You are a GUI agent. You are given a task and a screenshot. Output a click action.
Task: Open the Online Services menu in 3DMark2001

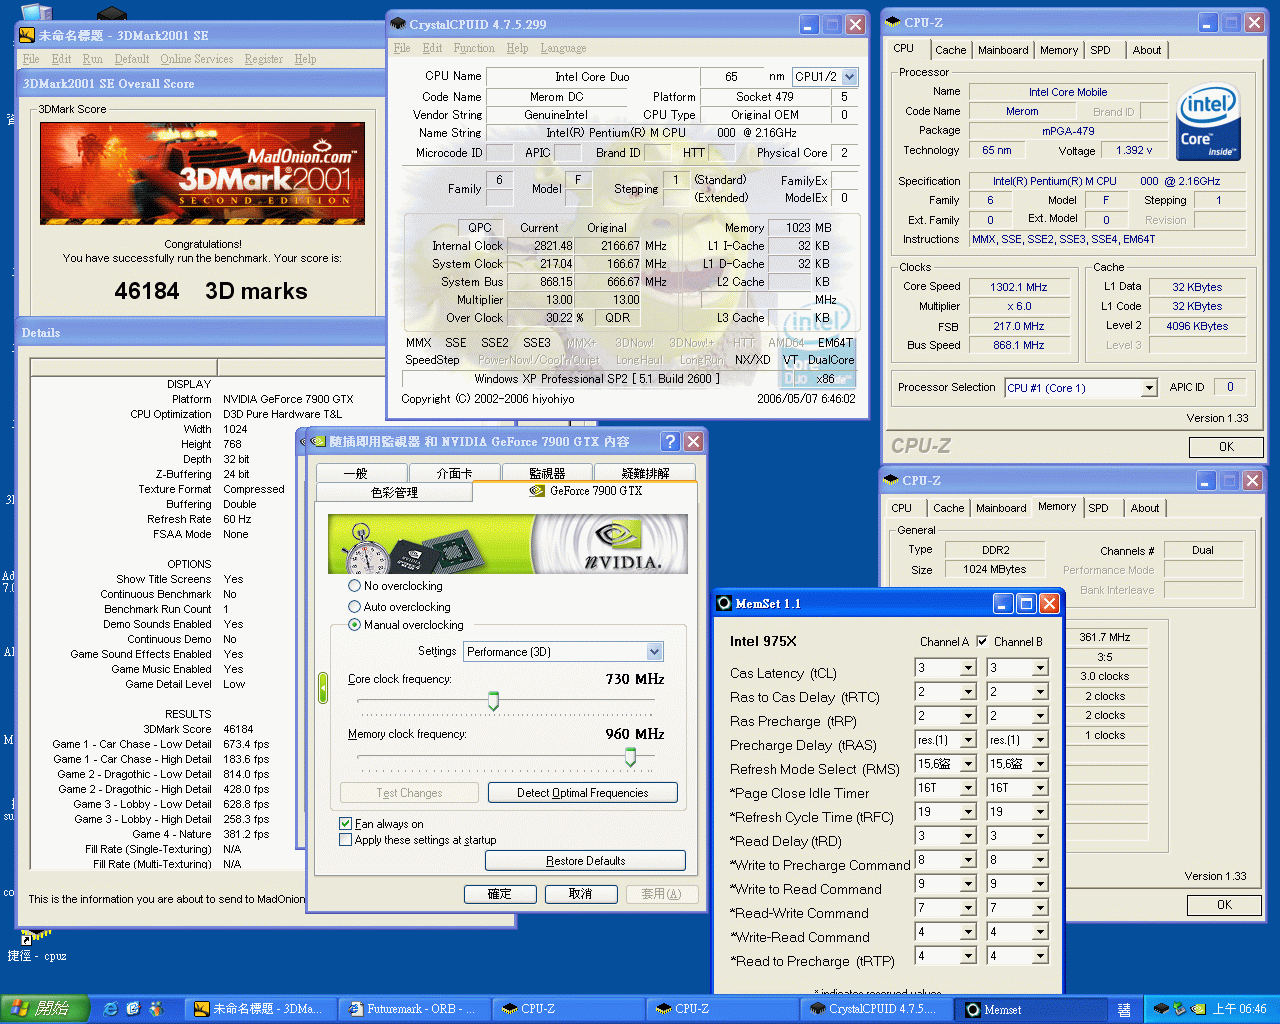196,59
